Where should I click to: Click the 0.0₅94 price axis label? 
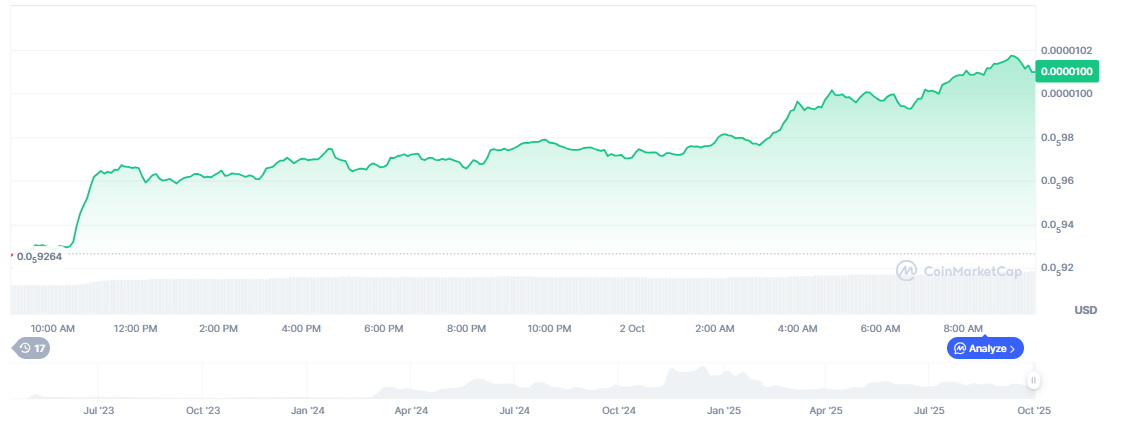click(x=1058, y=225)
